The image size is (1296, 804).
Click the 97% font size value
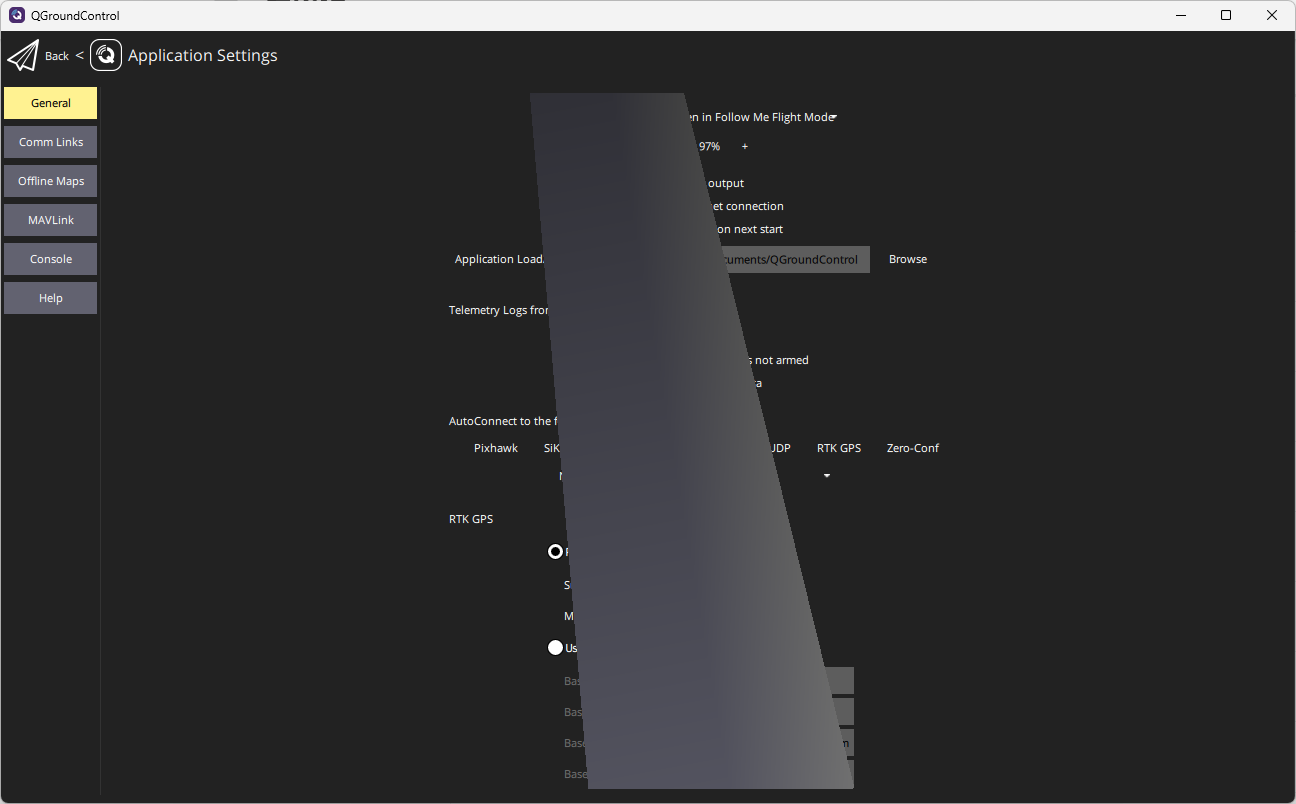(x=709, y=147)
